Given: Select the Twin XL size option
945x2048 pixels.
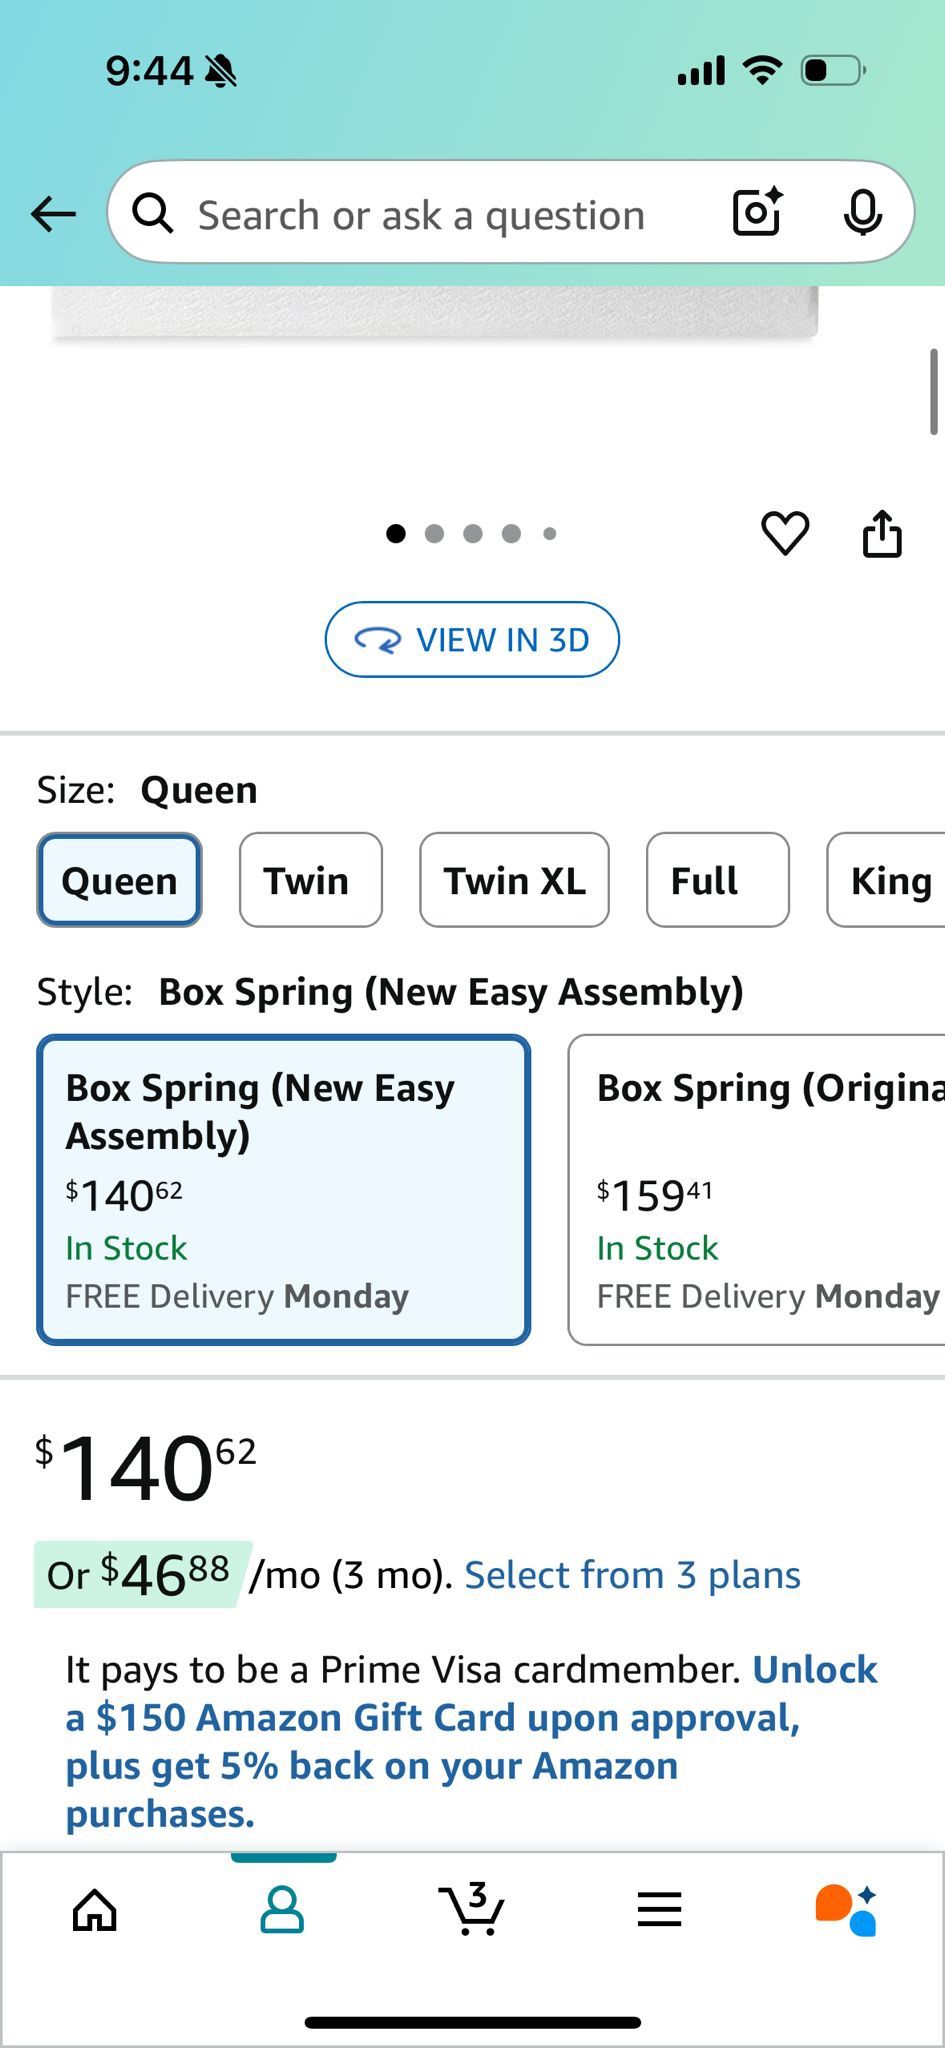Looking at the screenshot, I should click(514, 880).
